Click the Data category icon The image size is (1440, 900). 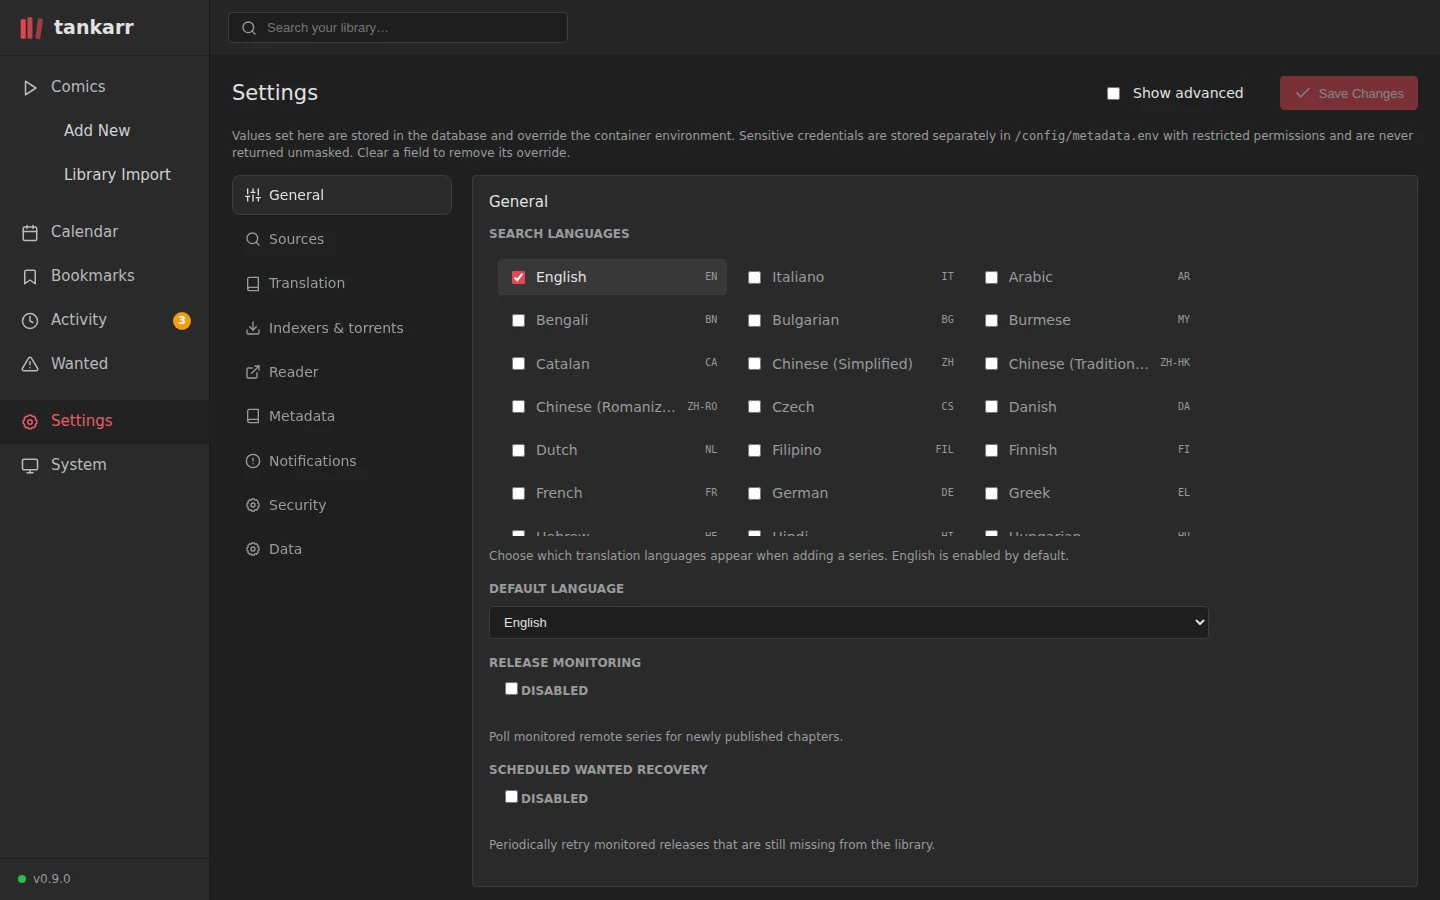coord(253,550)
